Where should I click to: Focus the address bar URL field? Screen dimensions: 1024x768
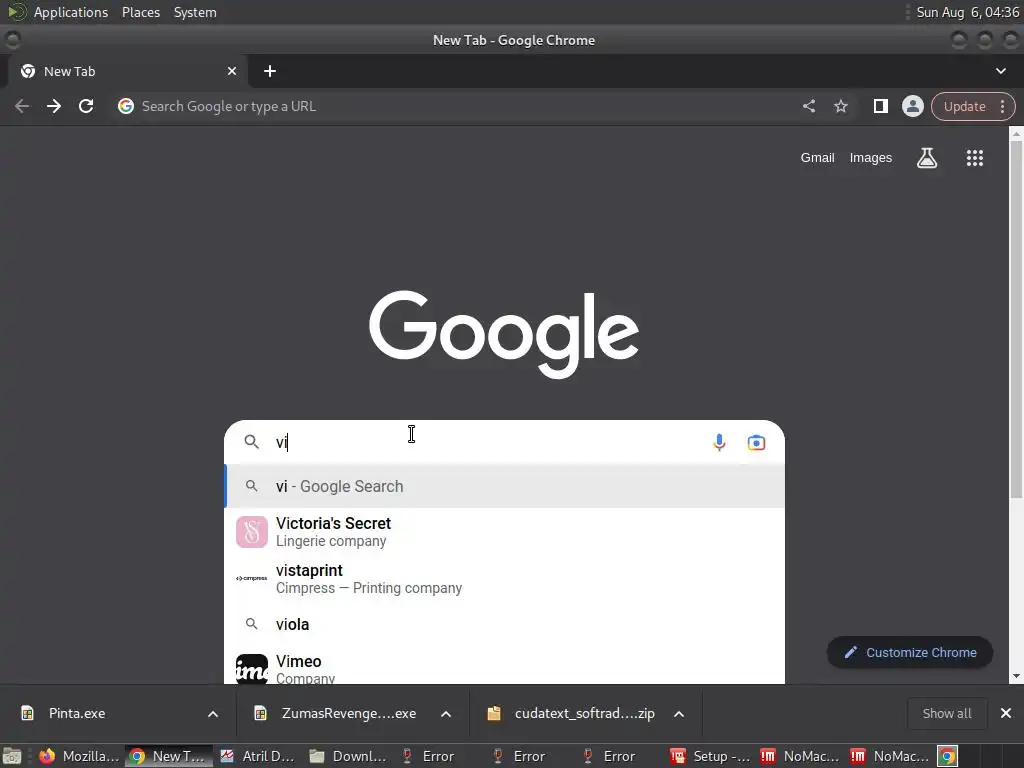(x=457, y=106)
